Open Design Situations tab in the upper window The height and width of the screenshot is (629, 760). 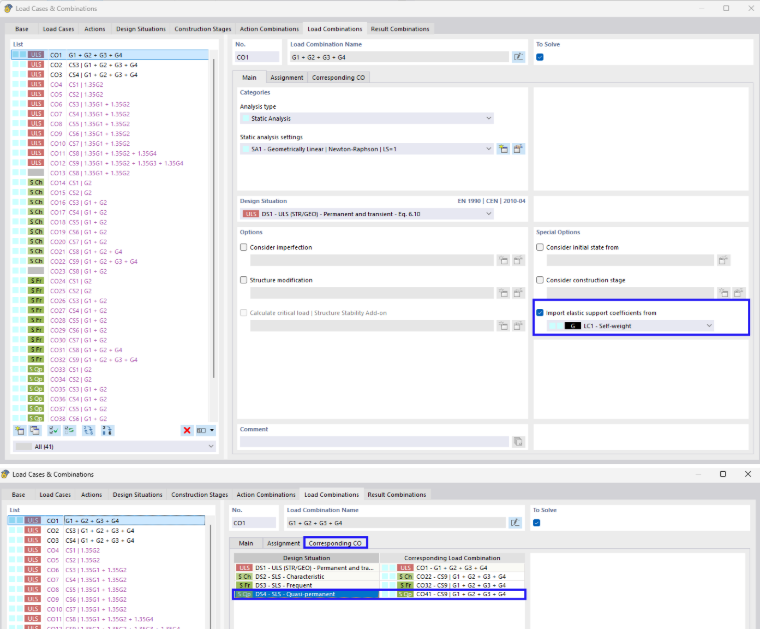click(141, 29)
